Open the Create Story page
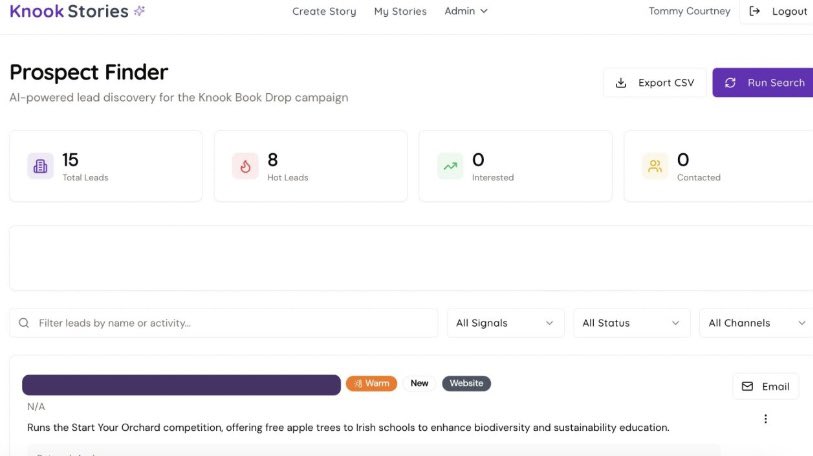 [x=324, y=11]
